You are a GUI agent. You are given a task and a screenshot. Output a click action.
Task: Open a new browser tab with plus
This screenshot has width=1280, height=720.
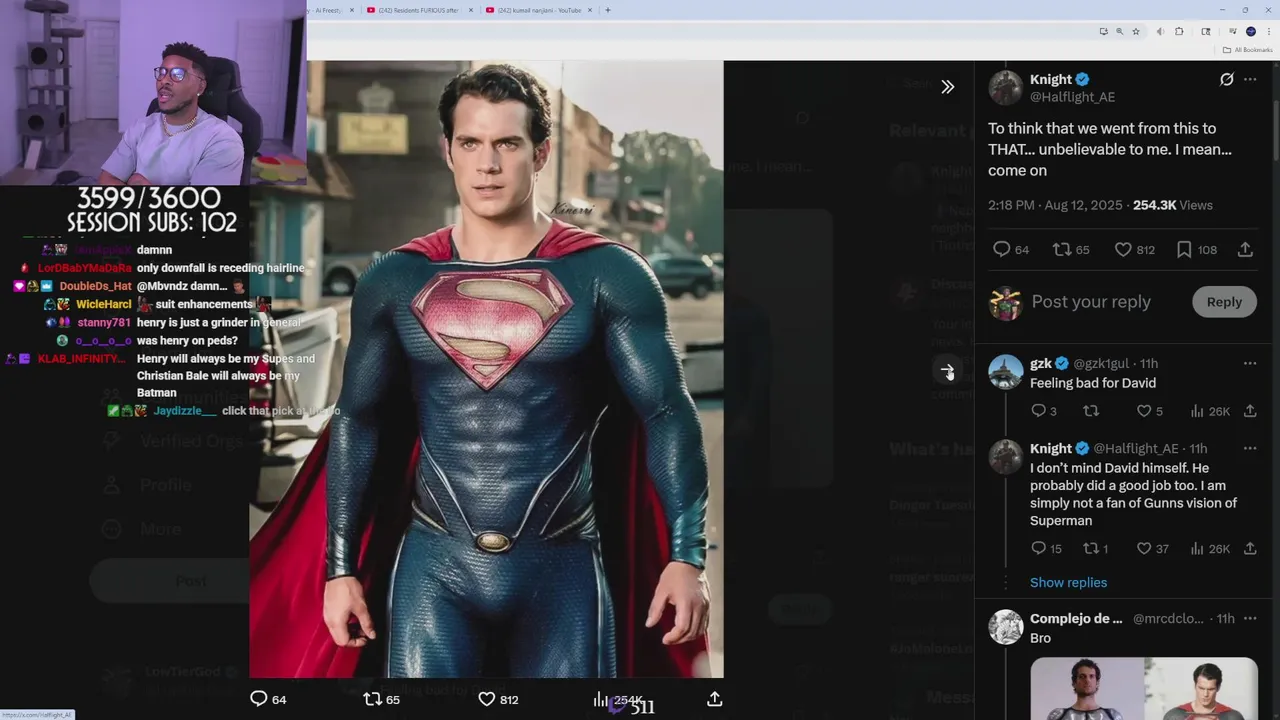tap(608, 10)
